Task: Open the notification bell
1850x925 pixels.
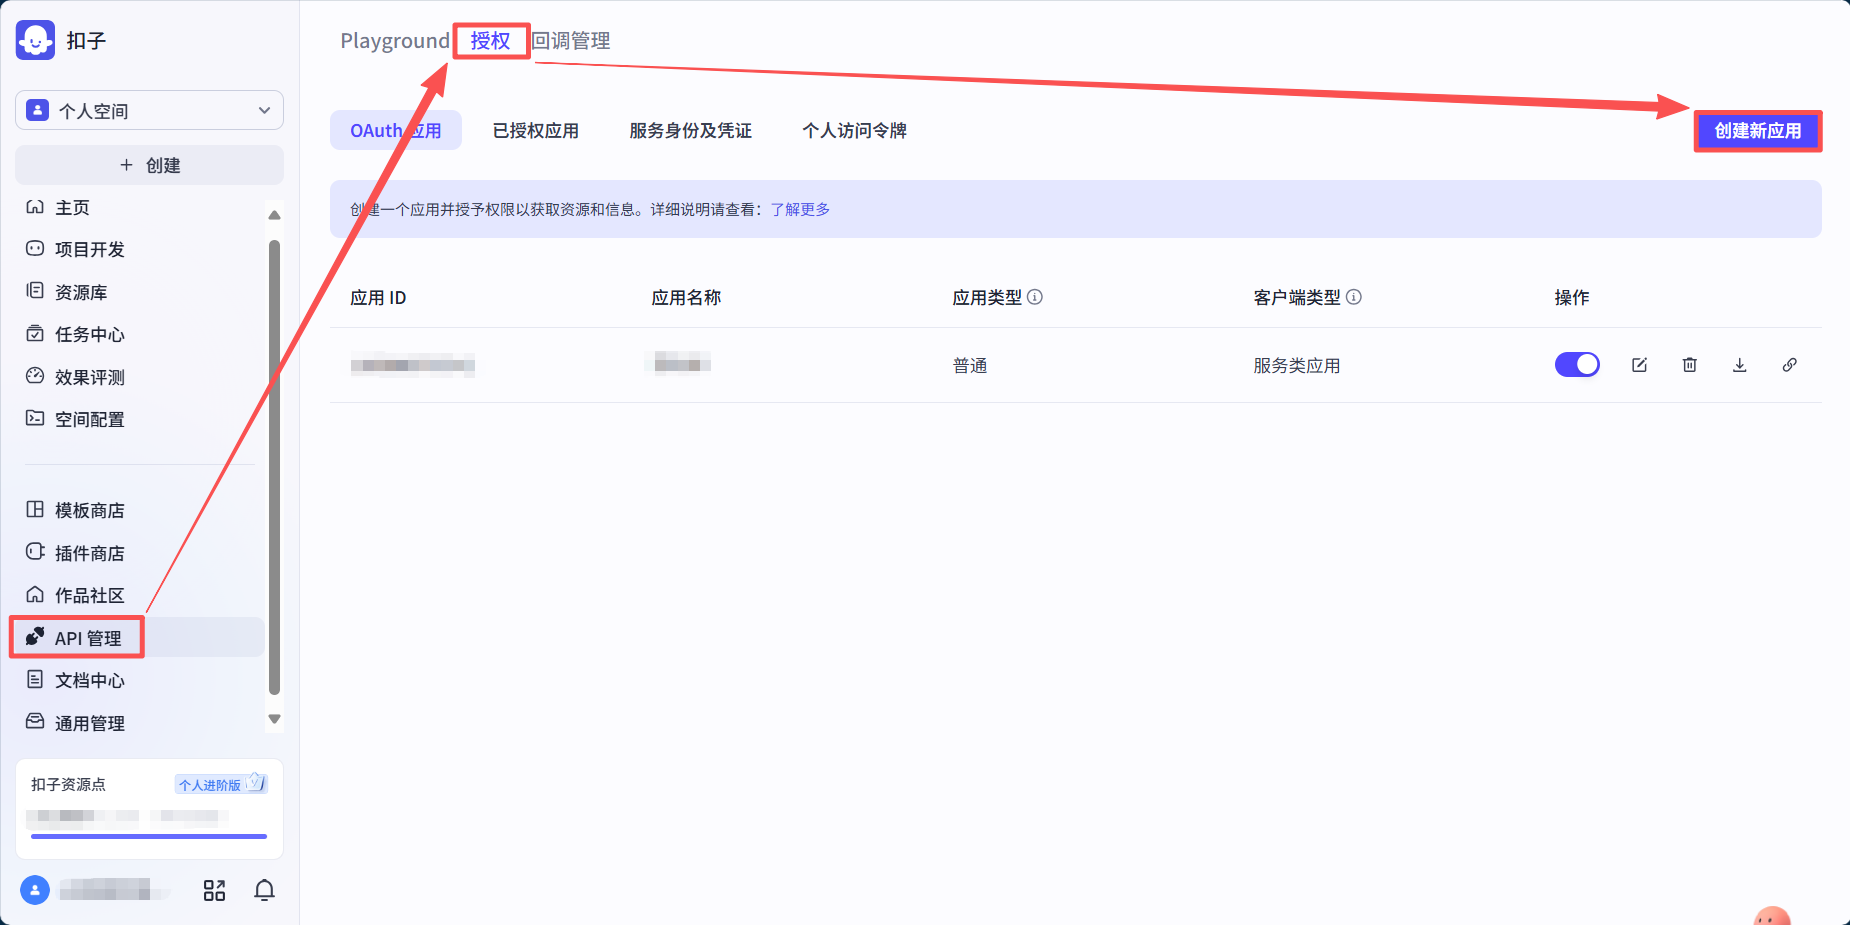Action: click(264, 890)
